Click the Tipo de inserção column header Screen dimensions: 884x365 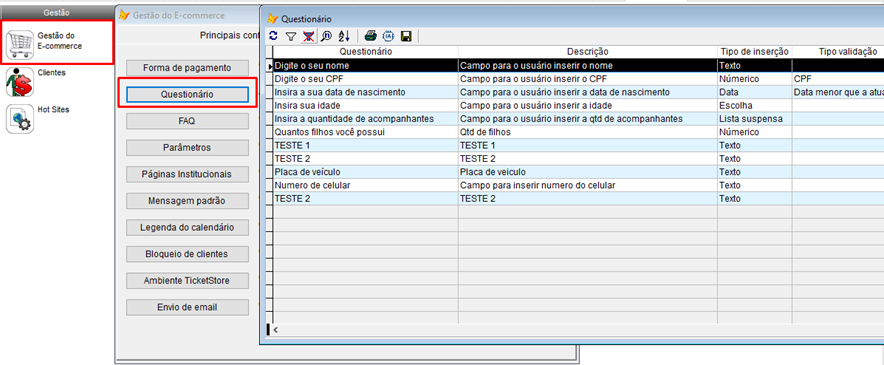click(x=754, y=52)
